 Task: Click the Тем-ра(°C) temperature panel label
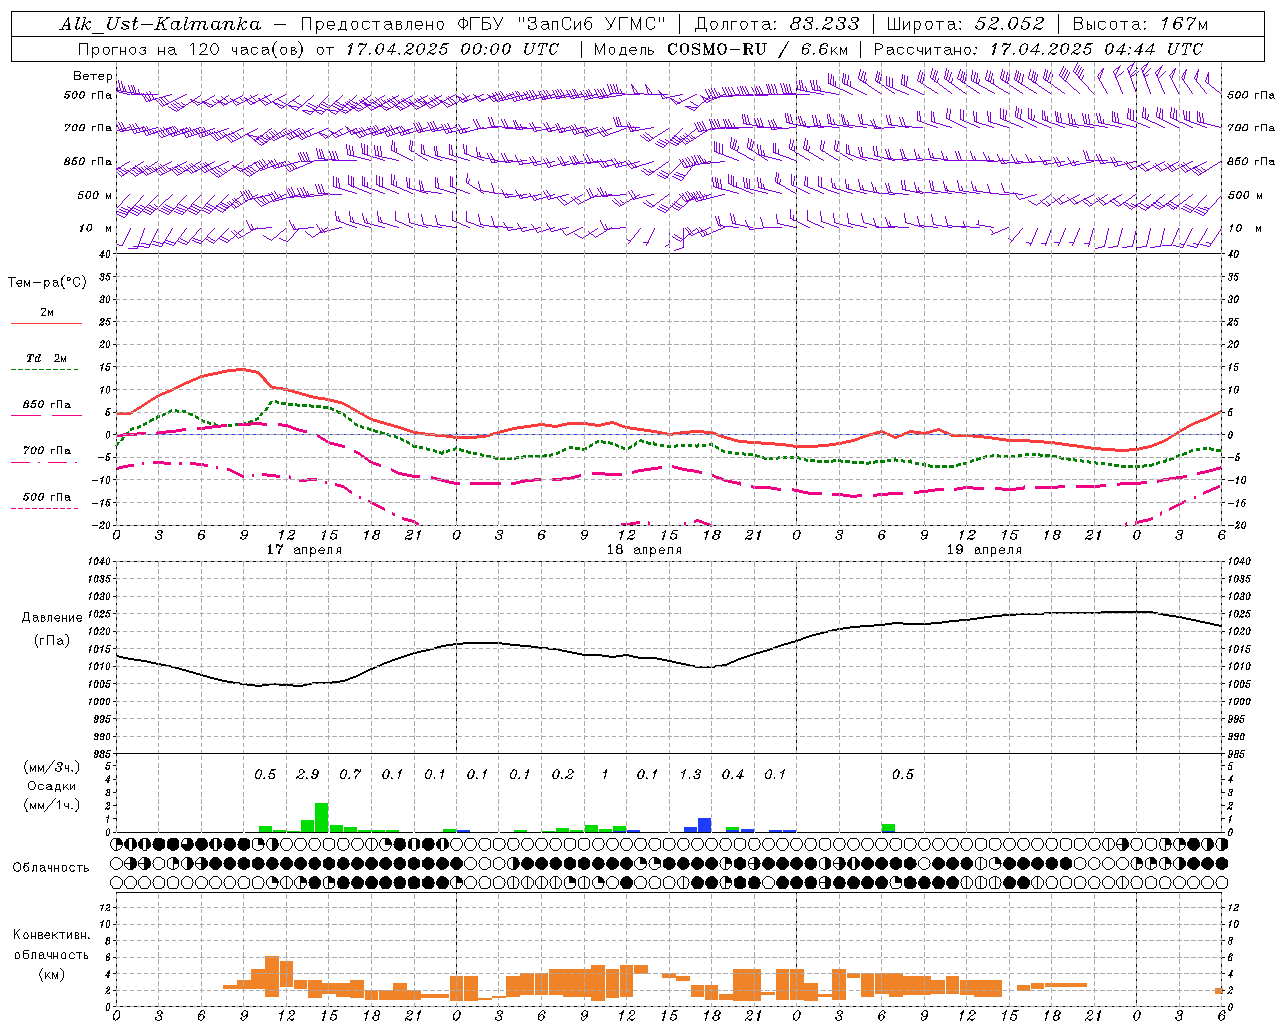pos(47,283)
